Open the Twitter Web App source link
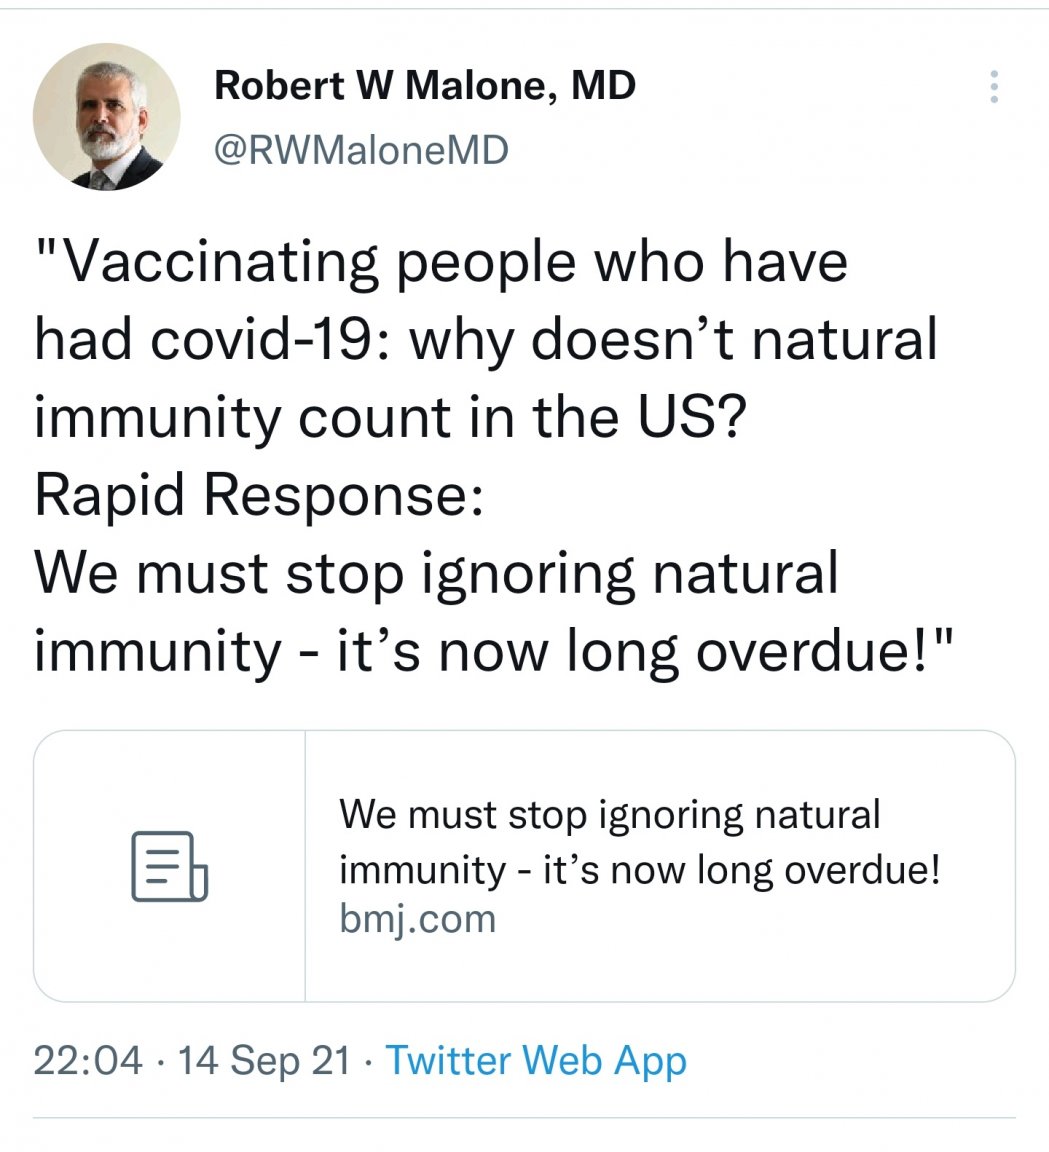The width and height of the screenshot is (1049, 1152). click(x=536, y=1060)
